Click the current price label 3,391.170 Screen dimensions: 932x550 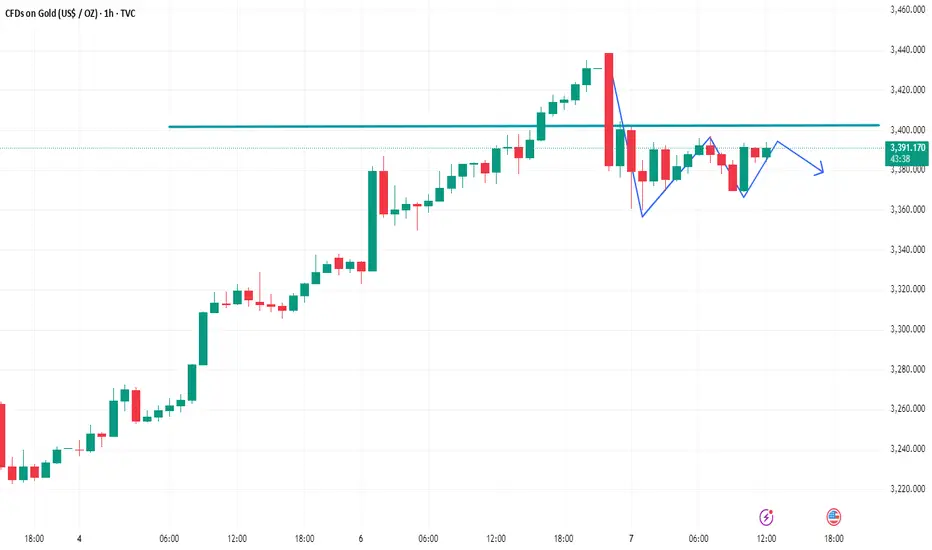click(x=908, y=148)
